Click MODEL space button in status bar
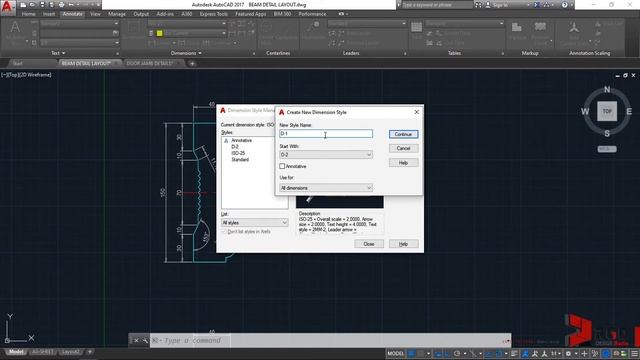Viewport: 640px width, 360px height. pyautogui.click(x=395, y=353)
